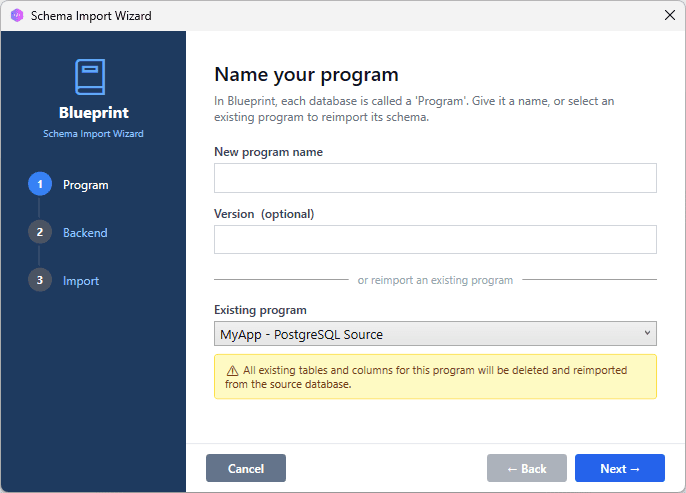This screenshot has width=686, height=493.
Task: Click the yellow deletion warning message
Action: point(435,377)
